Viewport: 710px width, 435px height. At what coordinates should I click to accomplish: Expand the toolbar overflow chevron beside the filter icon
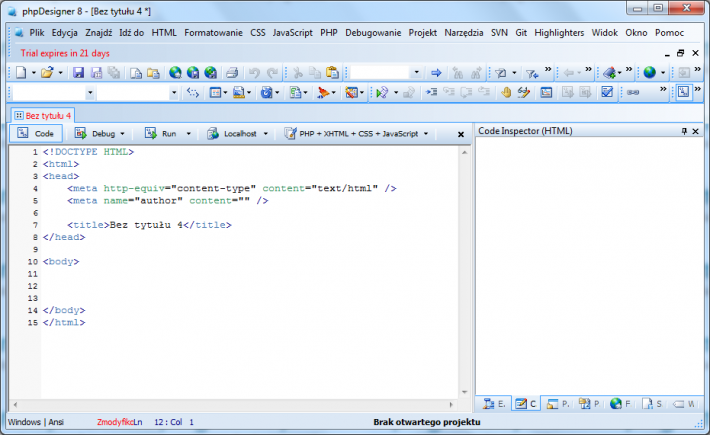point(548,69)
